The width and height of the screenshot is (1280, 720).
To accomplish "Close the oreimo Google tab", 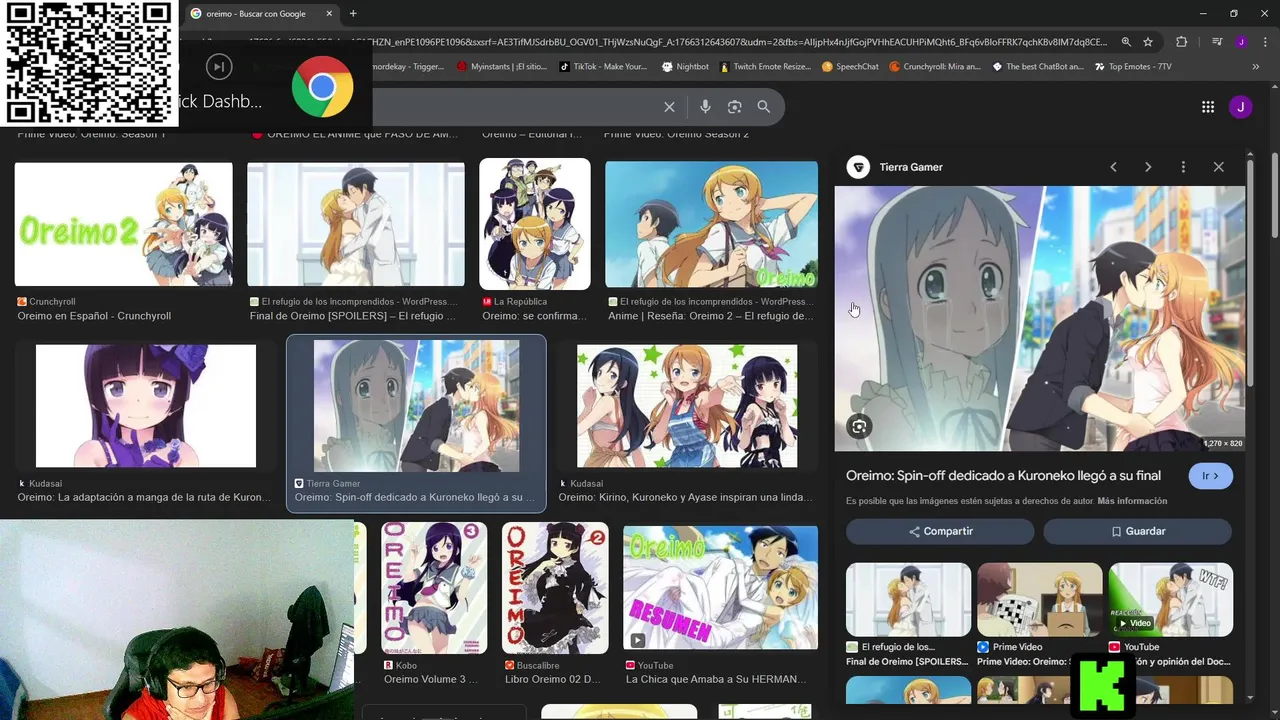I will [x=330, y=14].
